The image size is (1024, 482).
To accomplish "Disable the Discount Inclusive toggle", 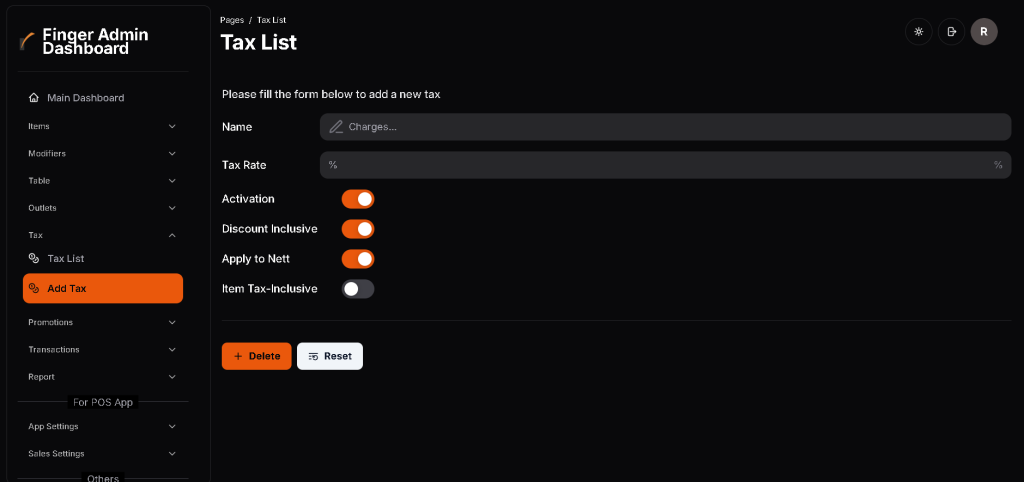I will click(358, 229).
